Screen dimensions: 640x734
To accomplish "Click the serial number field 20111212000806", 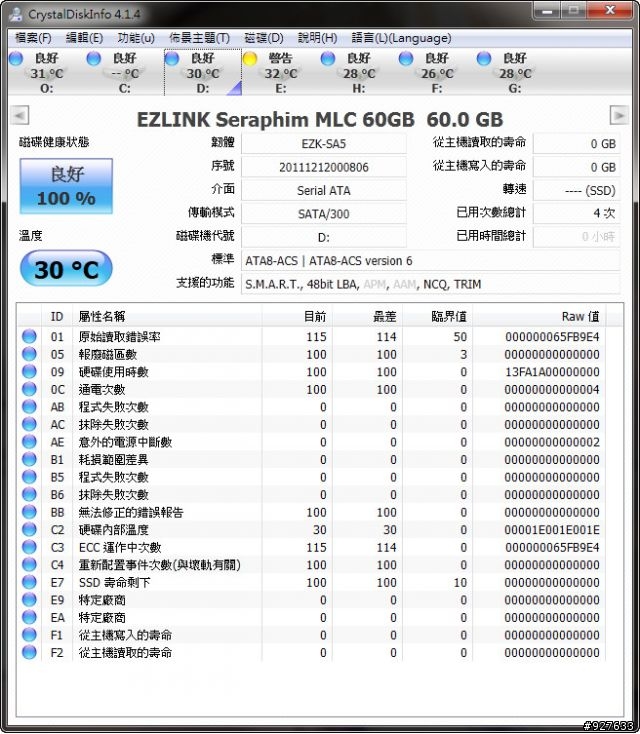I will [324, 167].
